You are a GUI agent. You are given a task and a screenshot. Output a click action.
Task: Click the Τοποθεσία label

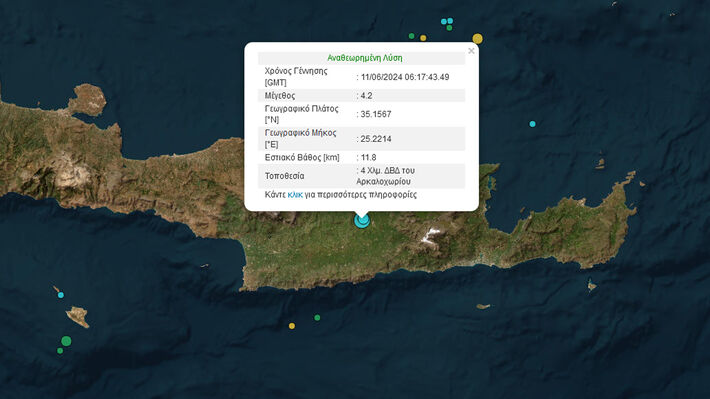click(x=284, y=176)
